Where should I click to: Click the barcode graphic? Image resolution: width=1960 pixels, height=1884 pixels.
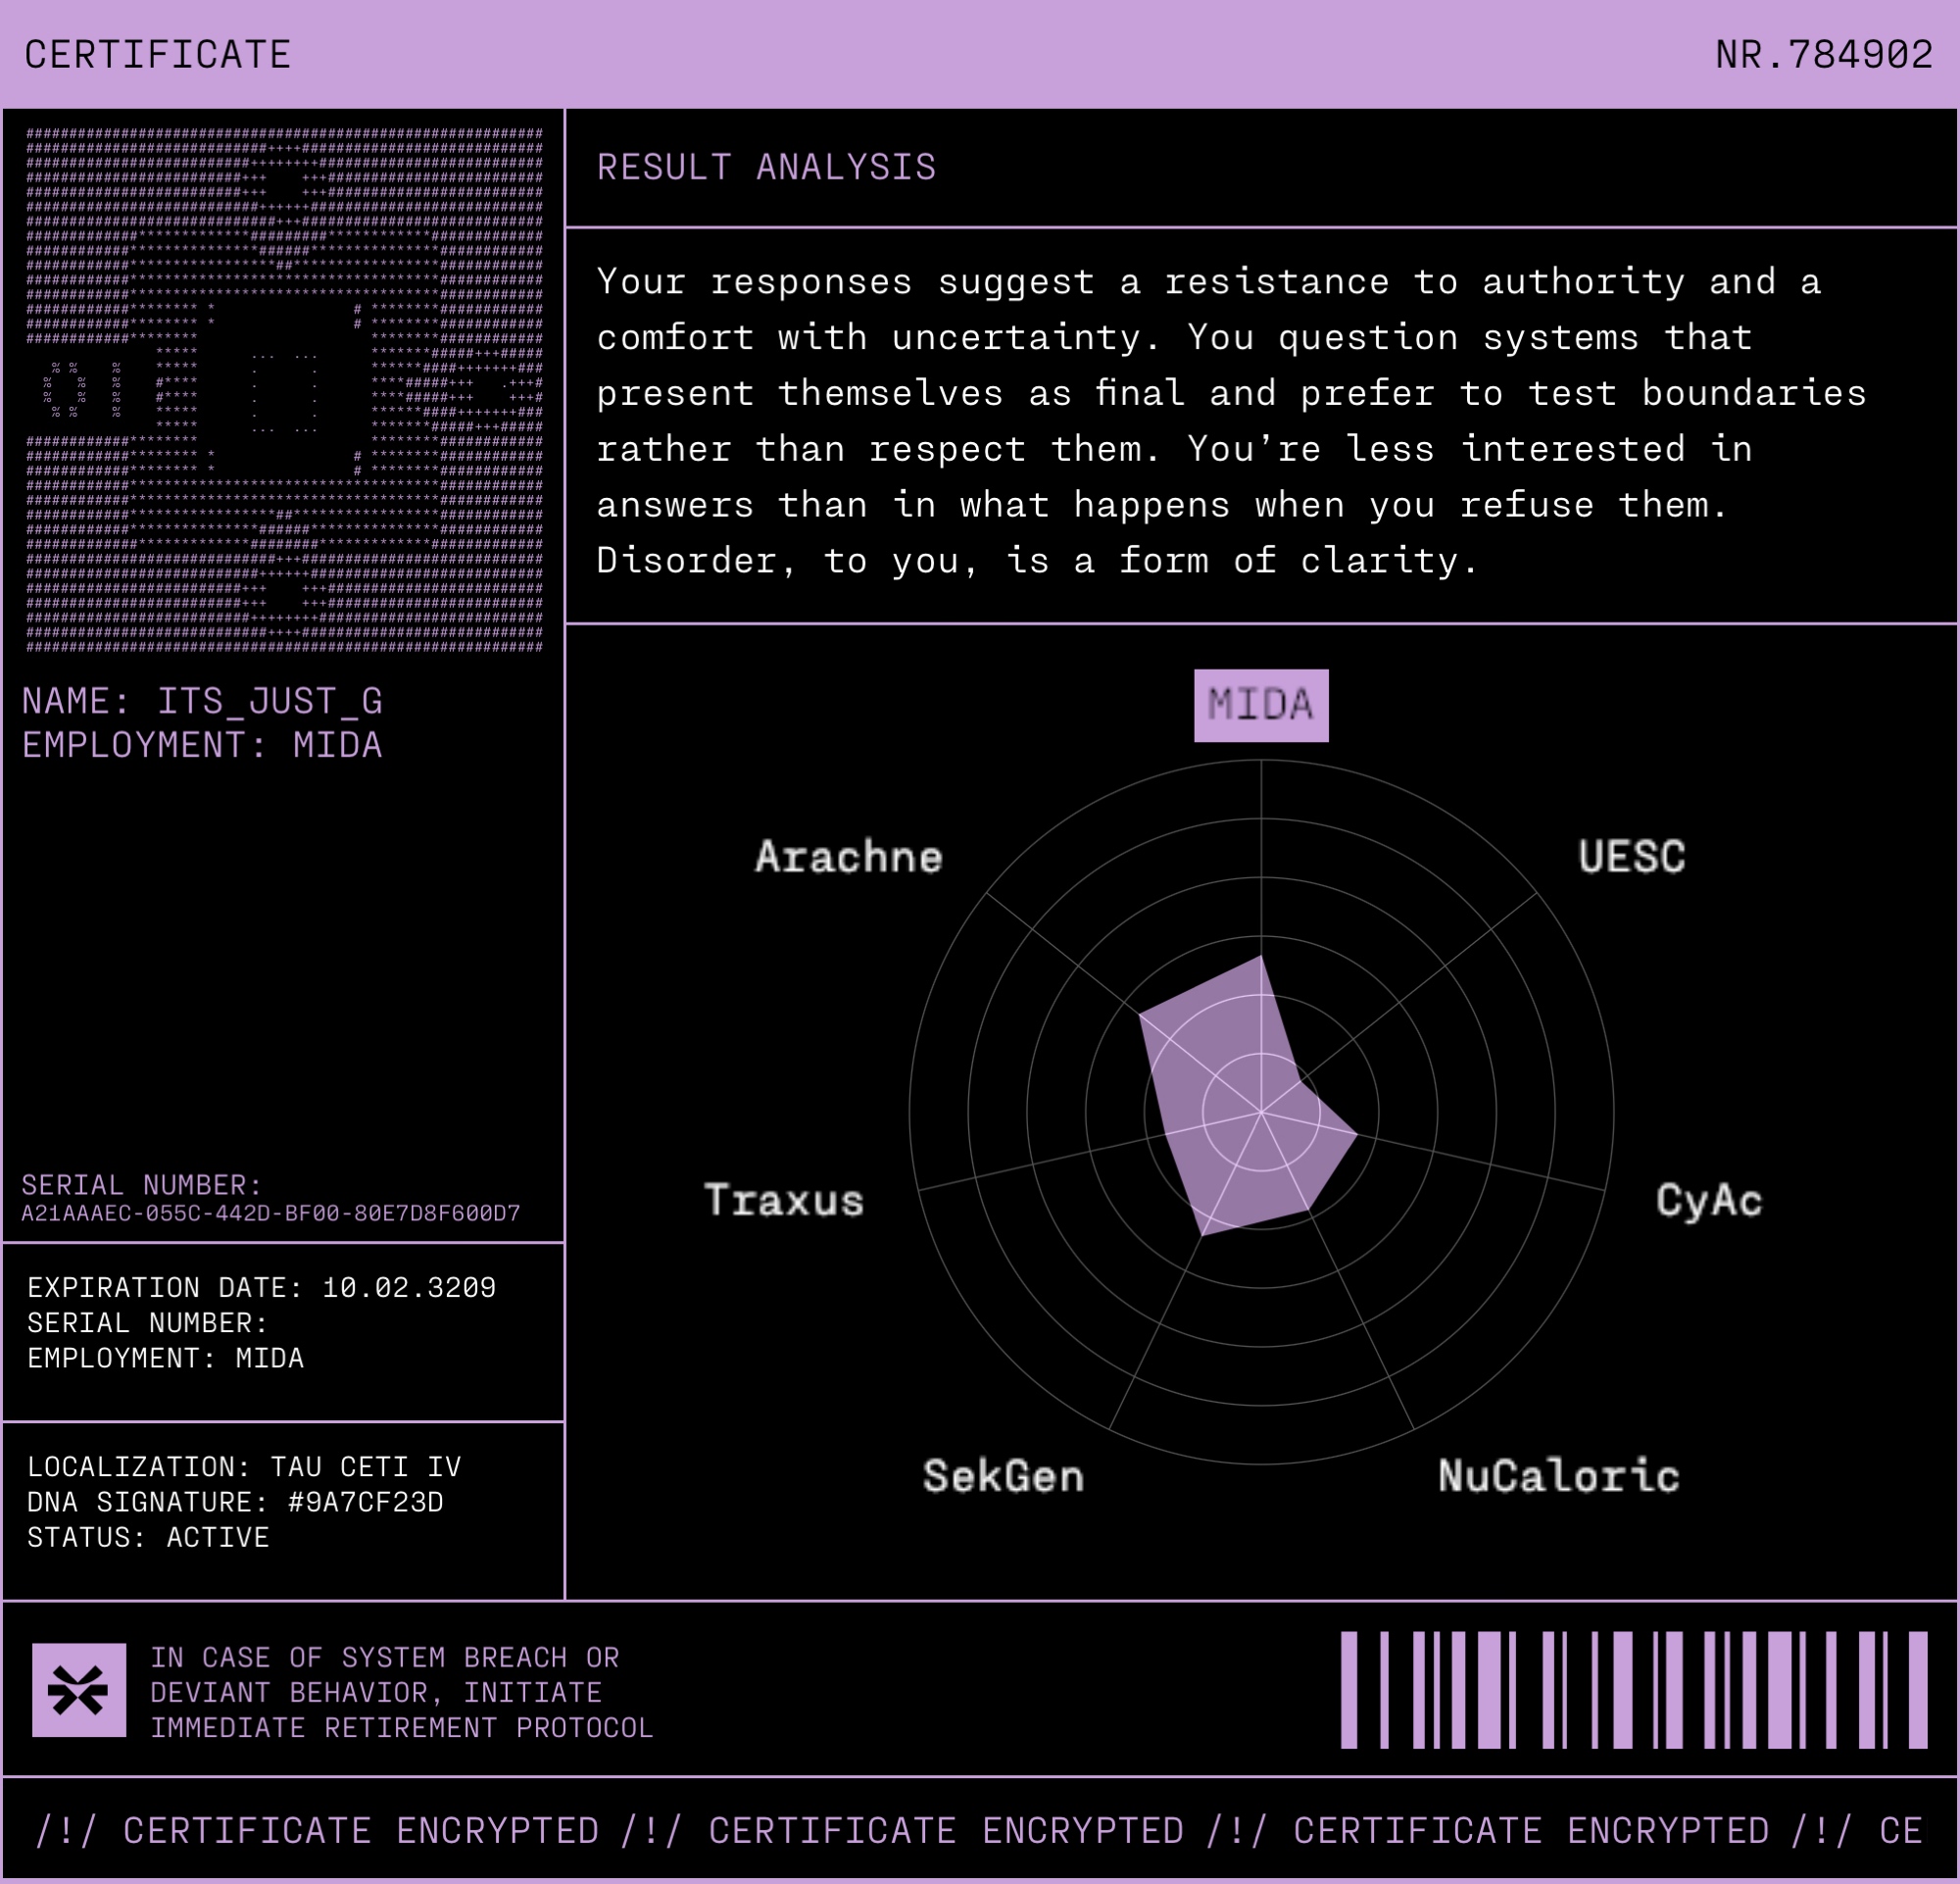tap(1633, 1690)
